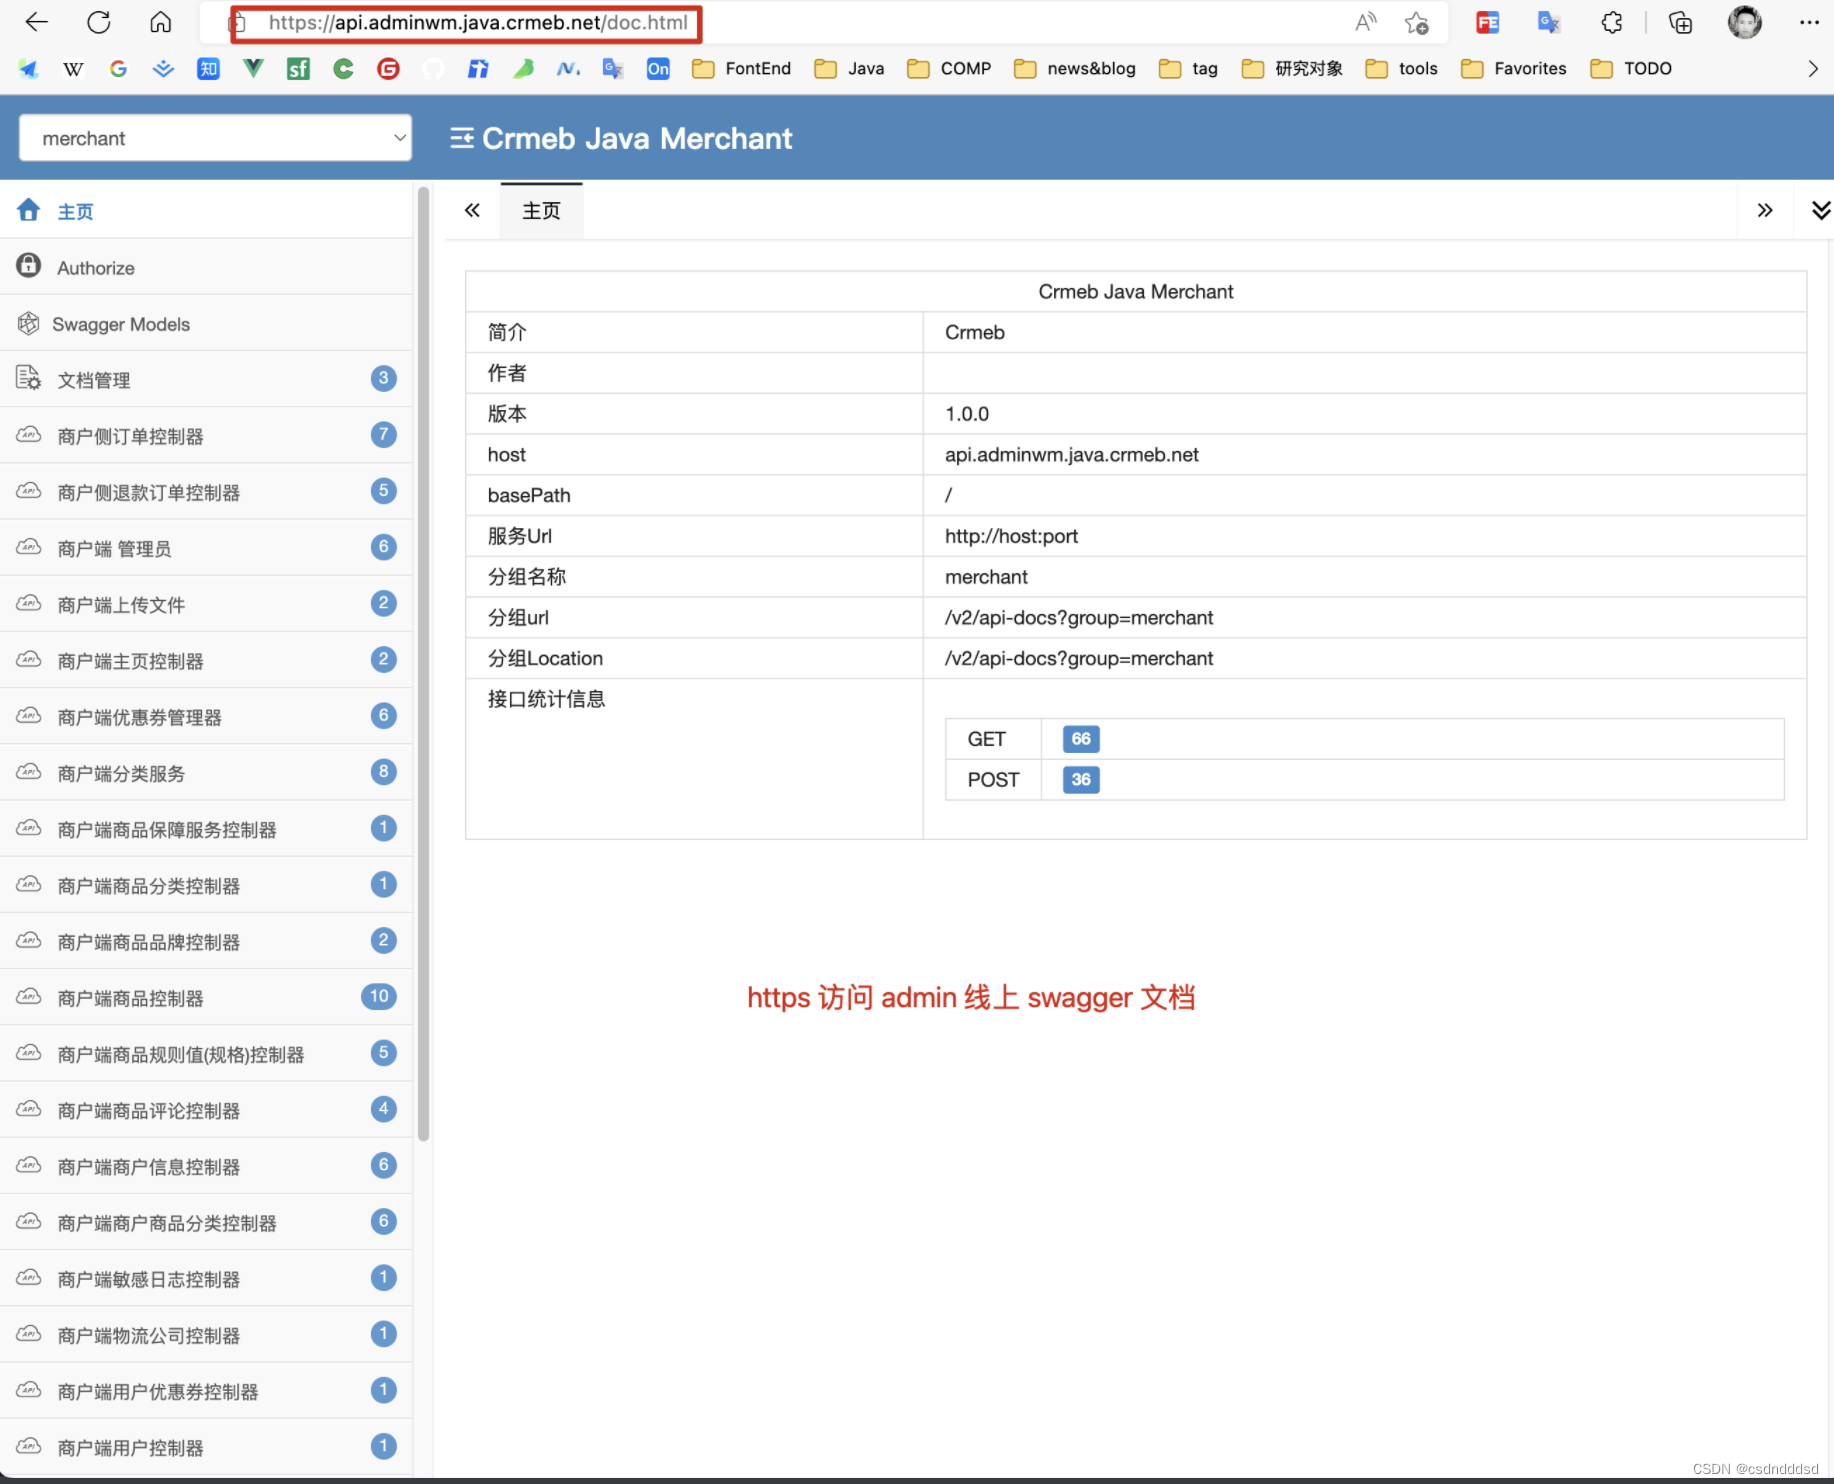Open 商户端用户优惠券控制器 menu item

pos(206,1390)
